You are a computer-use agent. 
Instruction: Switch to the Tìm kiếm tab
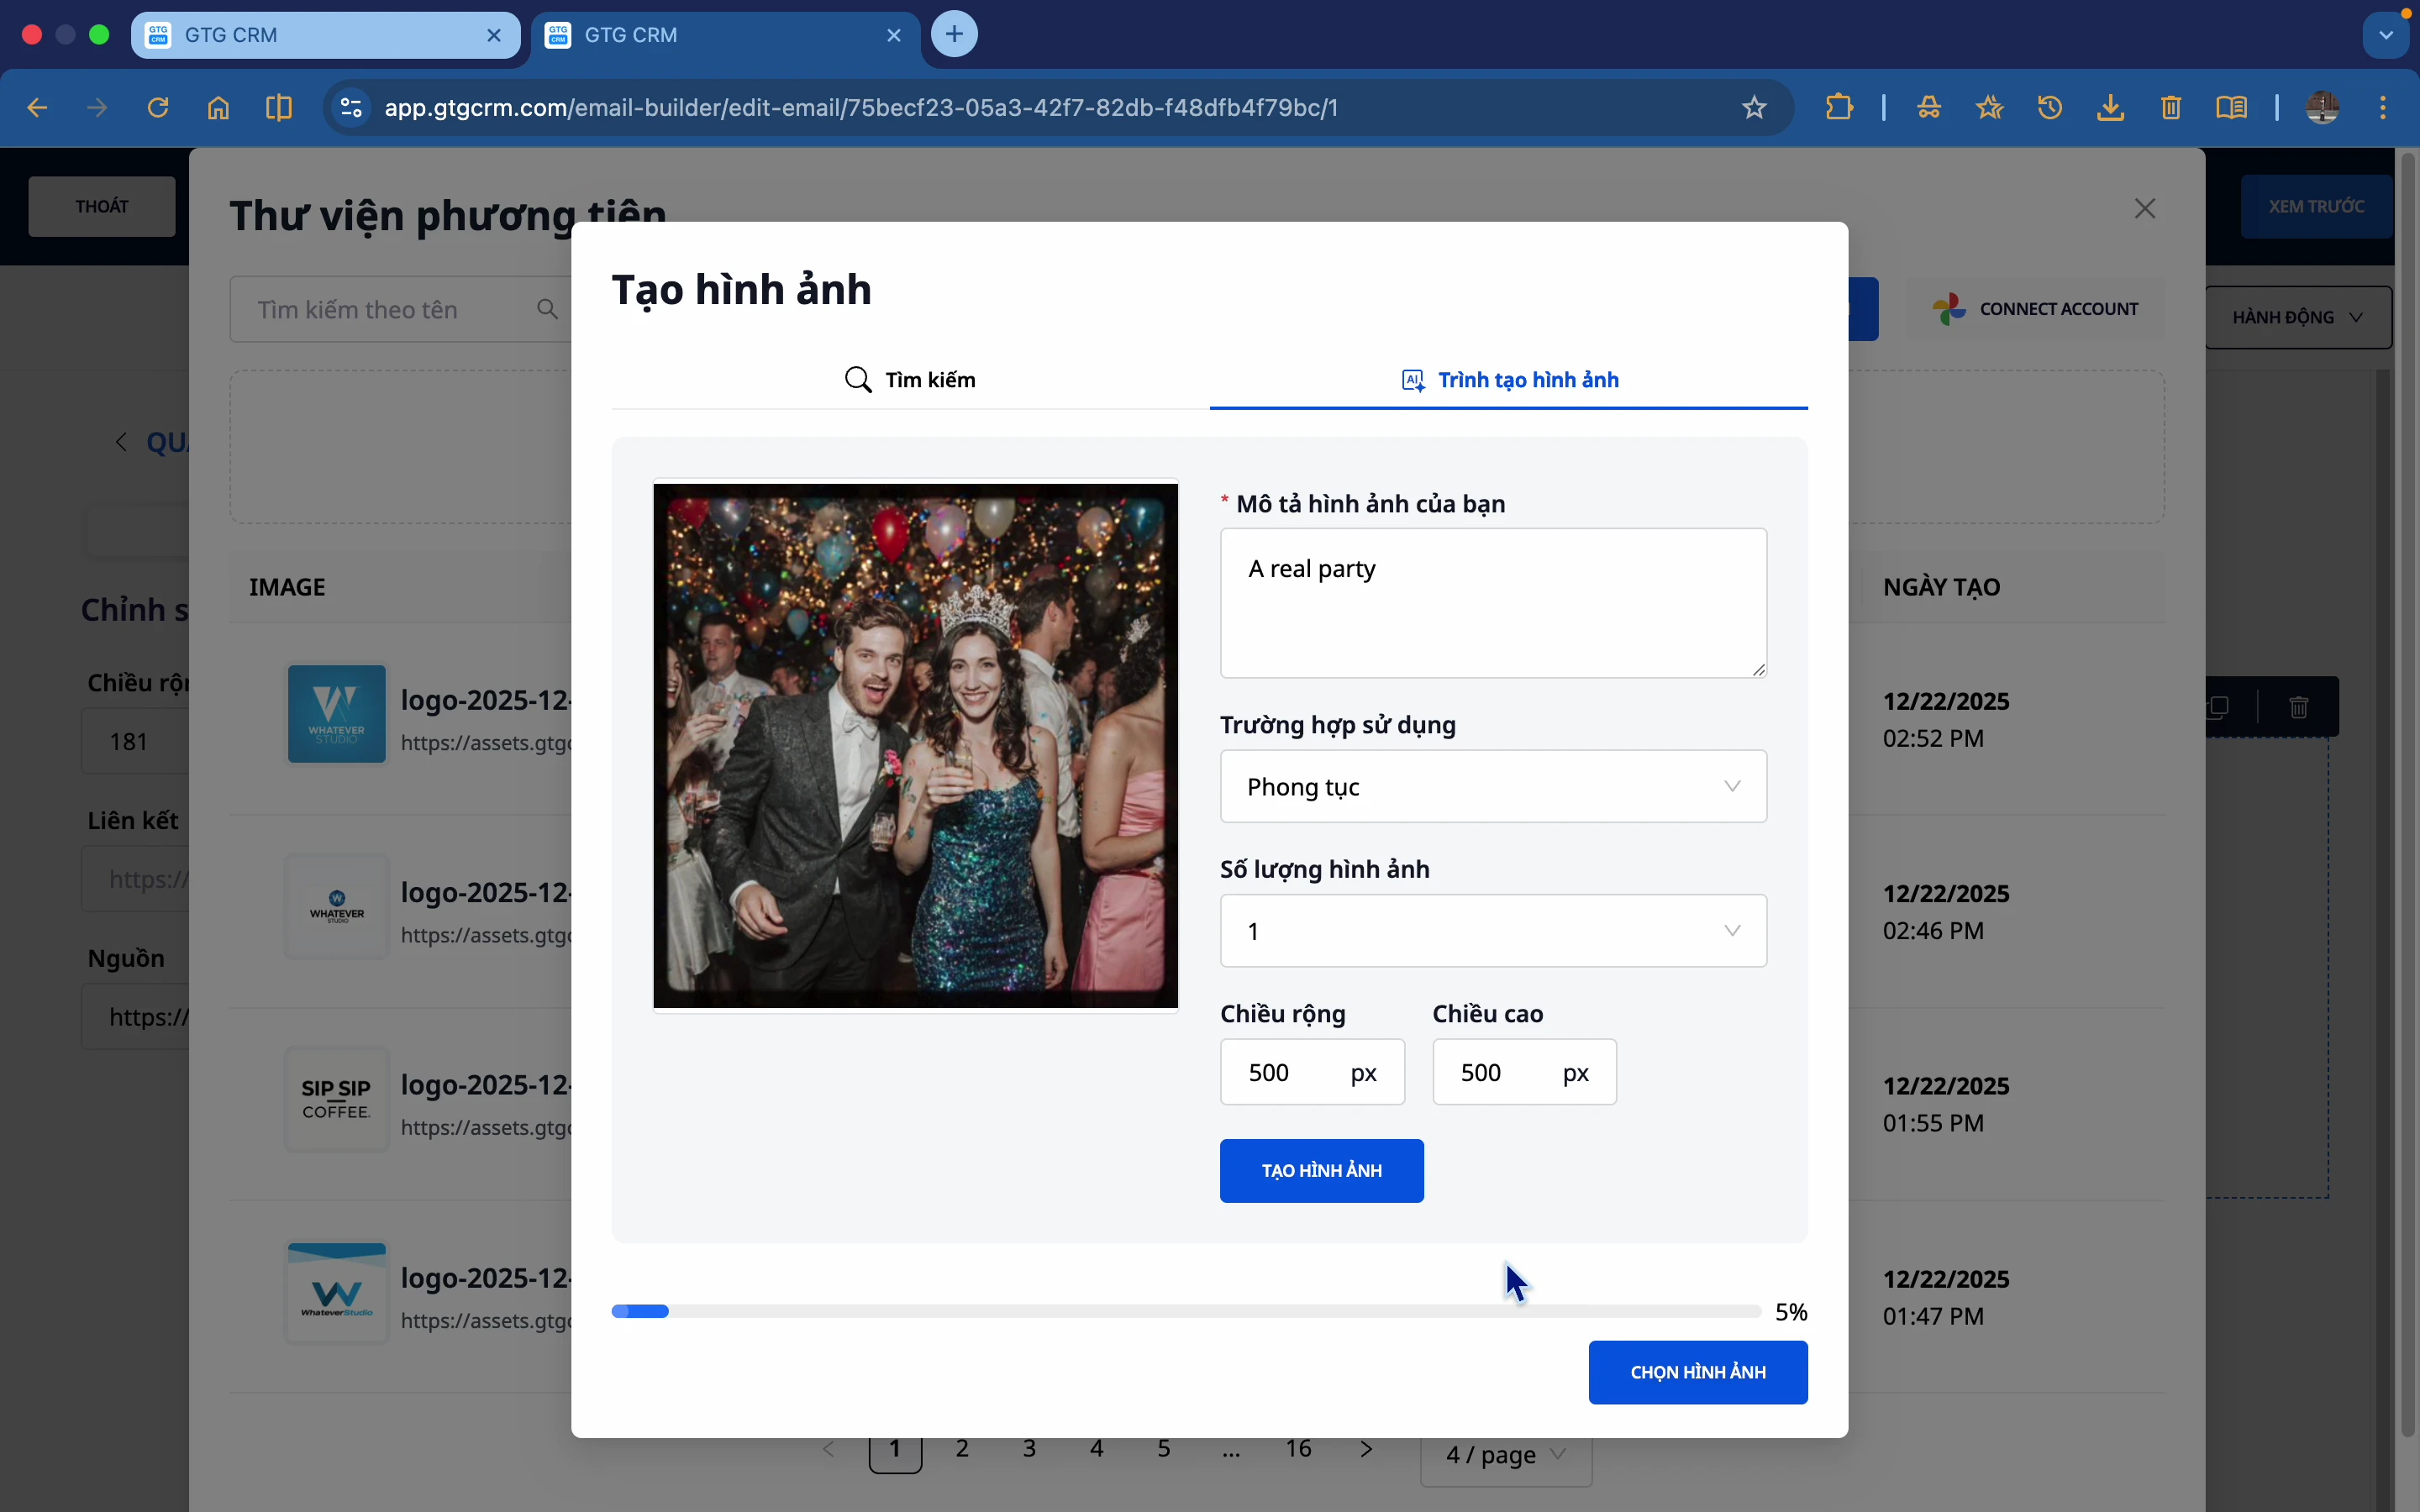[910, 380]
